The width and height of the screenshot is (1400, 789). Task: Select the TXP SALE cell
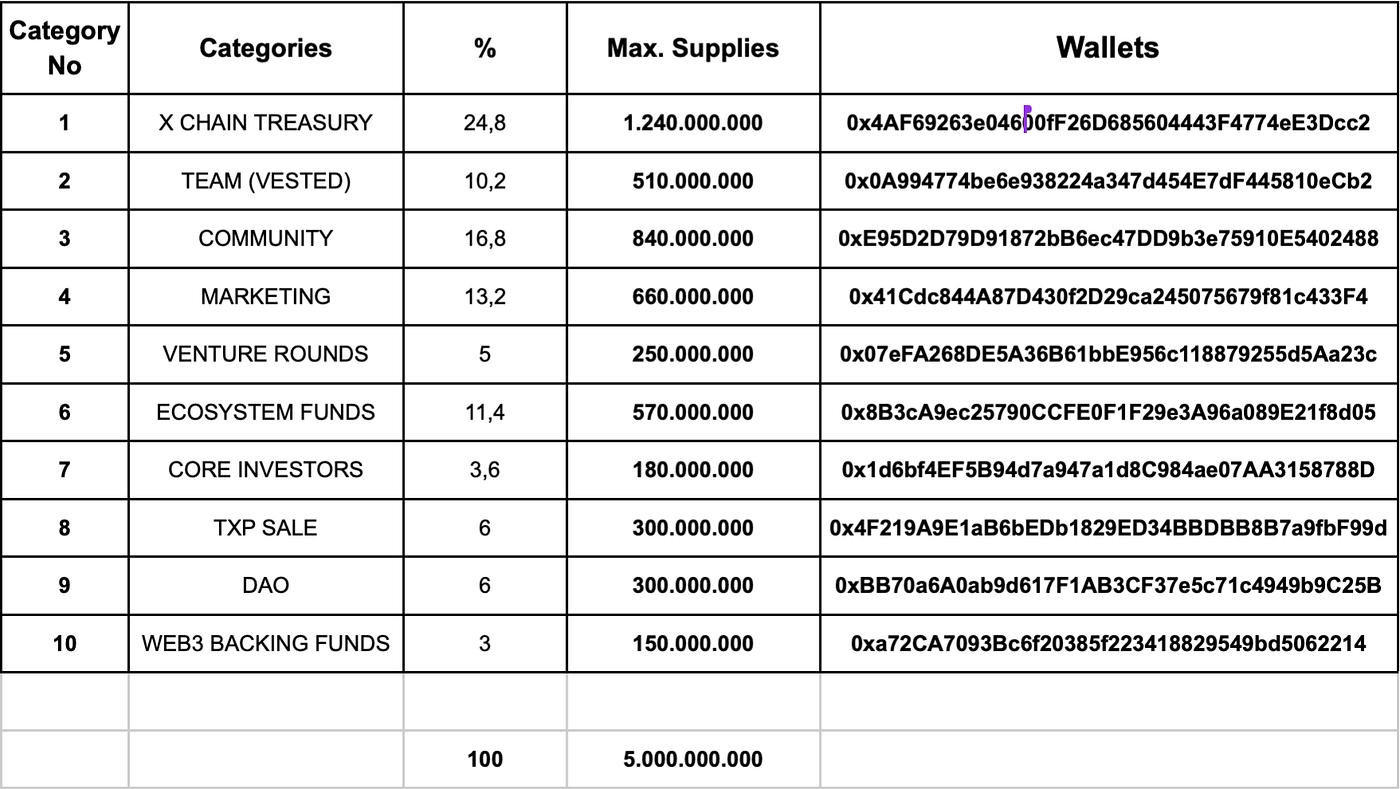tap(265, 527)
